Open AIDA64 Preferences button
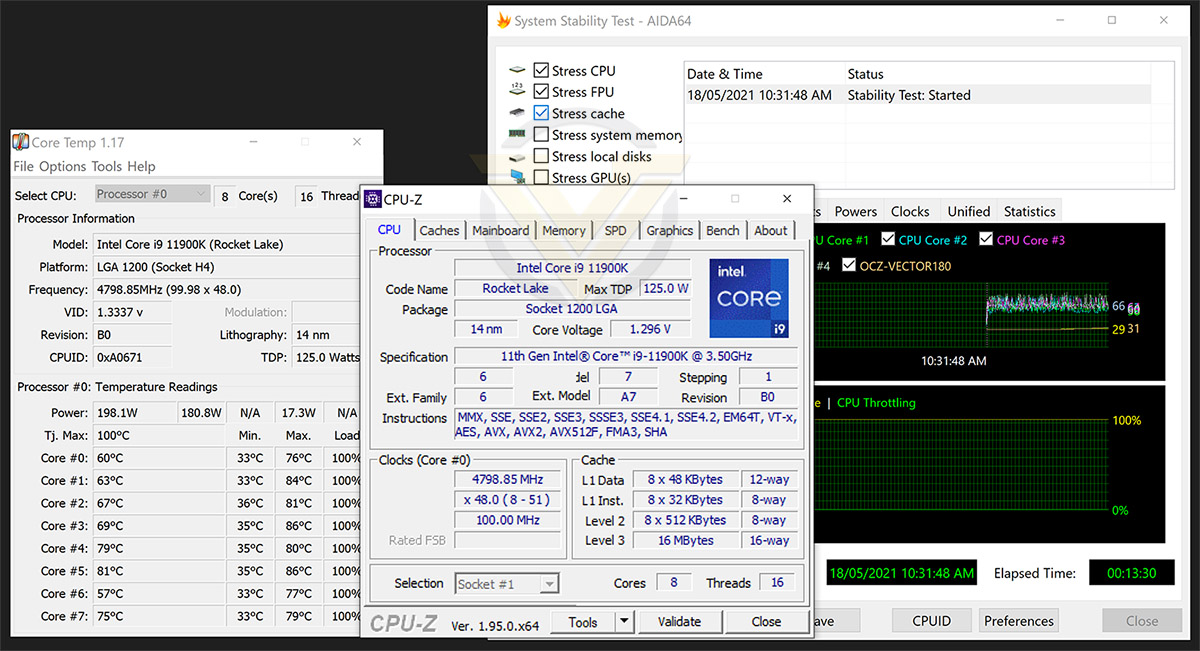Image resolution: width=1200 pixels, height=651 pixels. (1019, 621)
